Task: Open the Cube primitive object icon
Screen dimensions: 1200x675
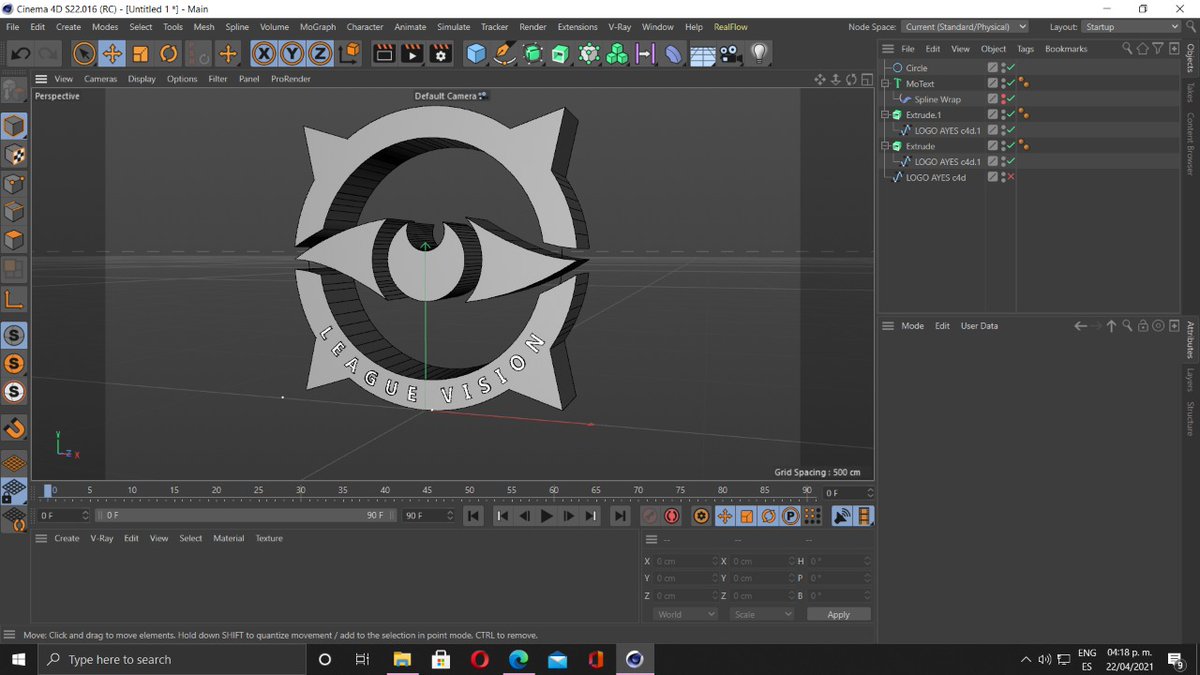Action: [476, 53]
